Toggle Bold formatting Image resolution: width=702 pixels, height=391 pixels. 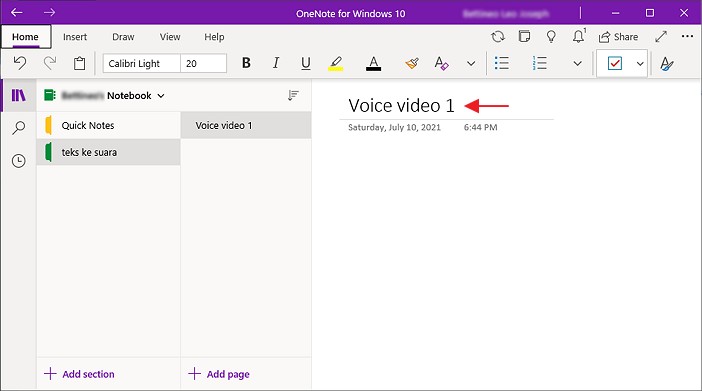click(246, 63)
